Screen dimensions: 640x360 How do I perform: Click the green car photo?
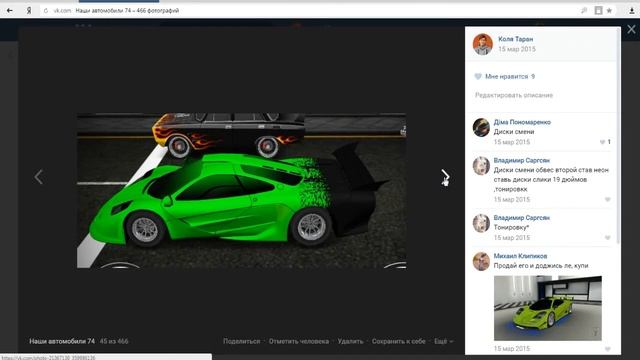241,191
